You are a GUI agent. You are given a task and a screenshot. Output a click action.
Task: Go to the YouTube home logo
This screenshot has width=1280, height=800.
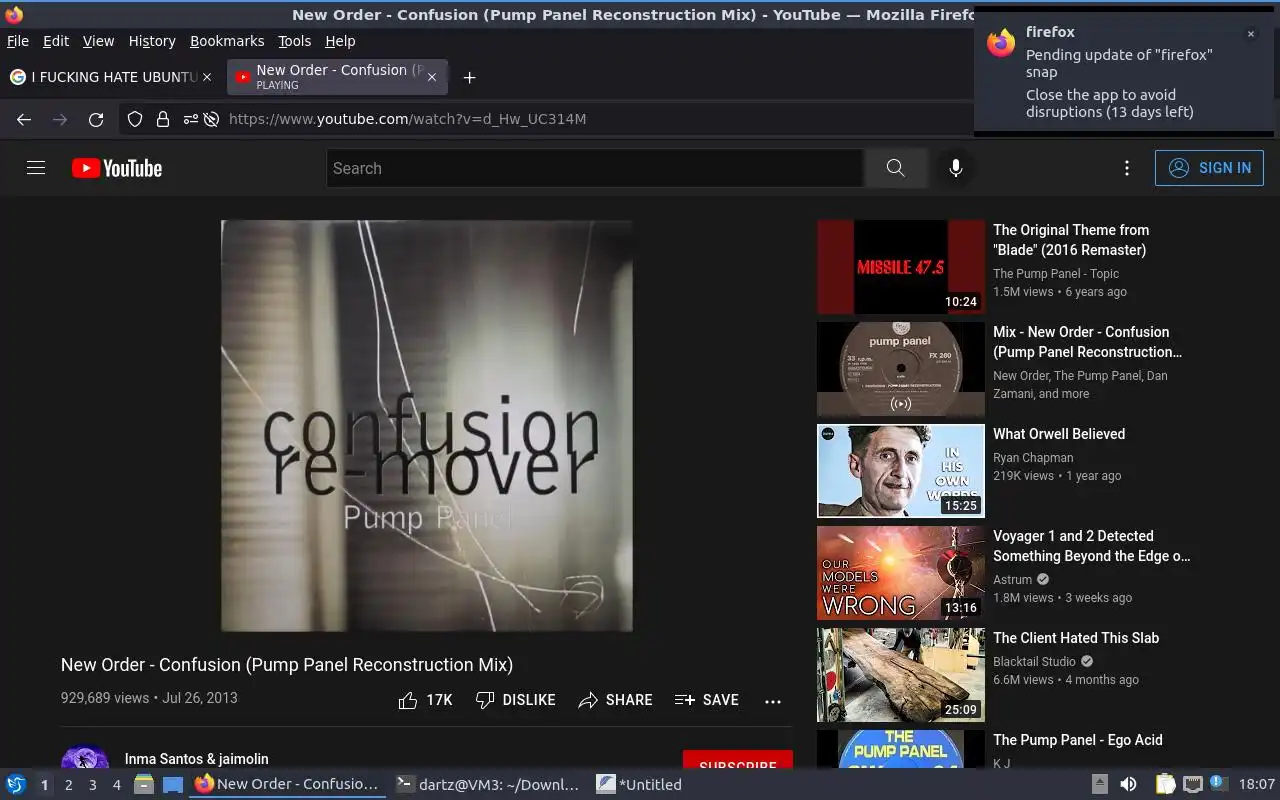117,168
